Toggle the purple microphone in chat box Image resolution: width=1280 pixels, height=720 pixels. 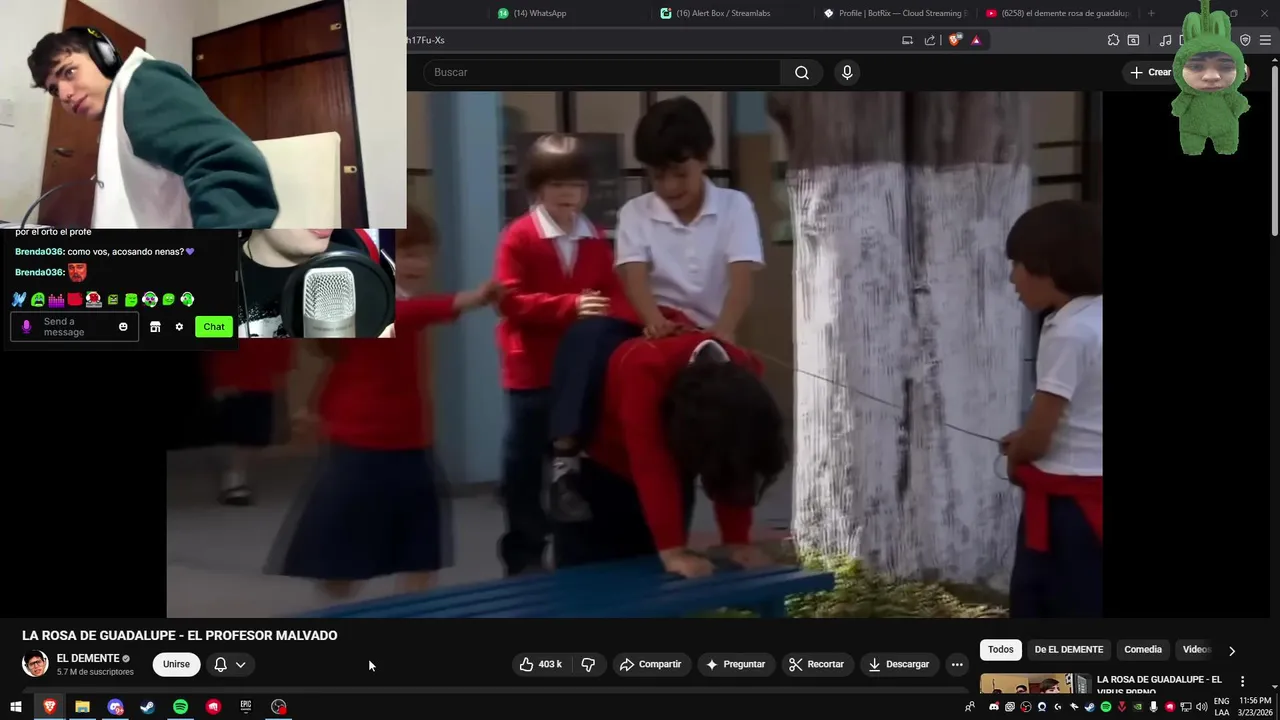[x=26, y=327]
